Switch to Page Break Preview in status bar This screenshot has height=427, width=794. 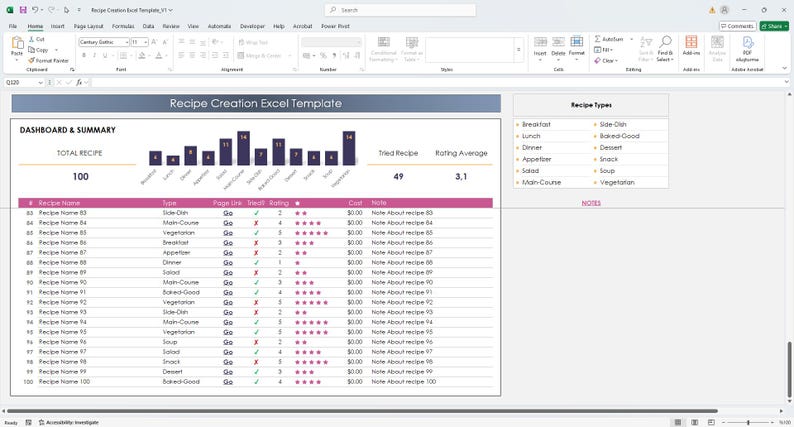click(711, 422)
